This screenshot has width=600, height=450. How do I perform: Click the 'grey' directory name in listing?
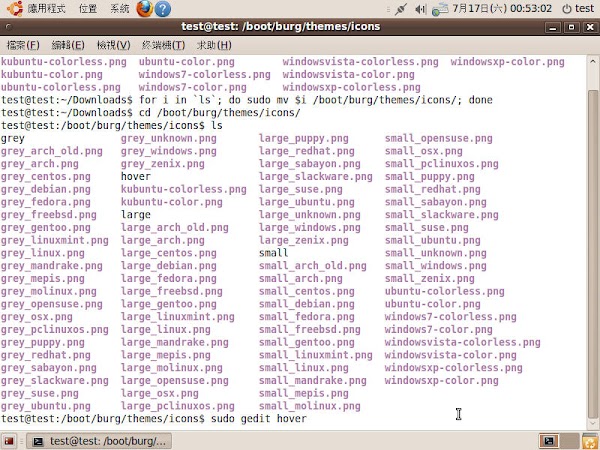click(13, 139)
